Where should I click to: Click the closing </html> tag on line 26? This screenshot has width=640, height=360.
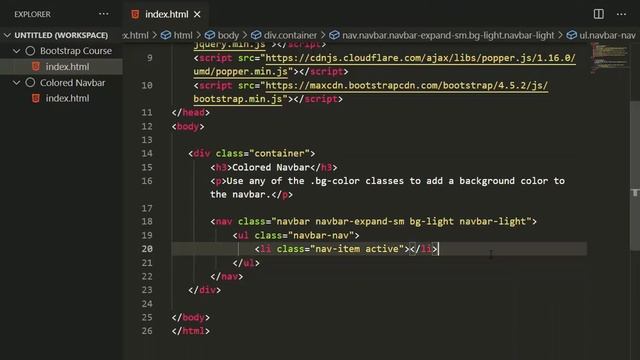coord(191,331)
